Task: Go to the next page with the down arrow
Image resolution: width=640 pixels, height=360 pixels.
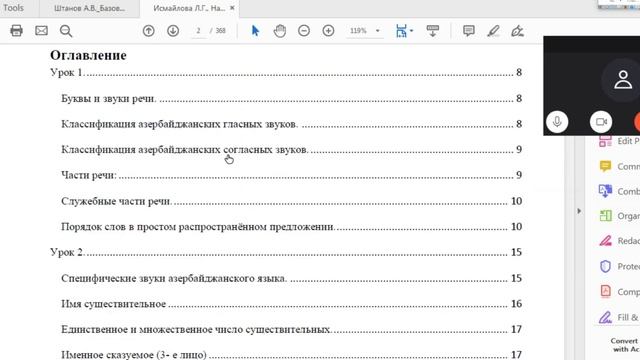Action: coord(173,31)
